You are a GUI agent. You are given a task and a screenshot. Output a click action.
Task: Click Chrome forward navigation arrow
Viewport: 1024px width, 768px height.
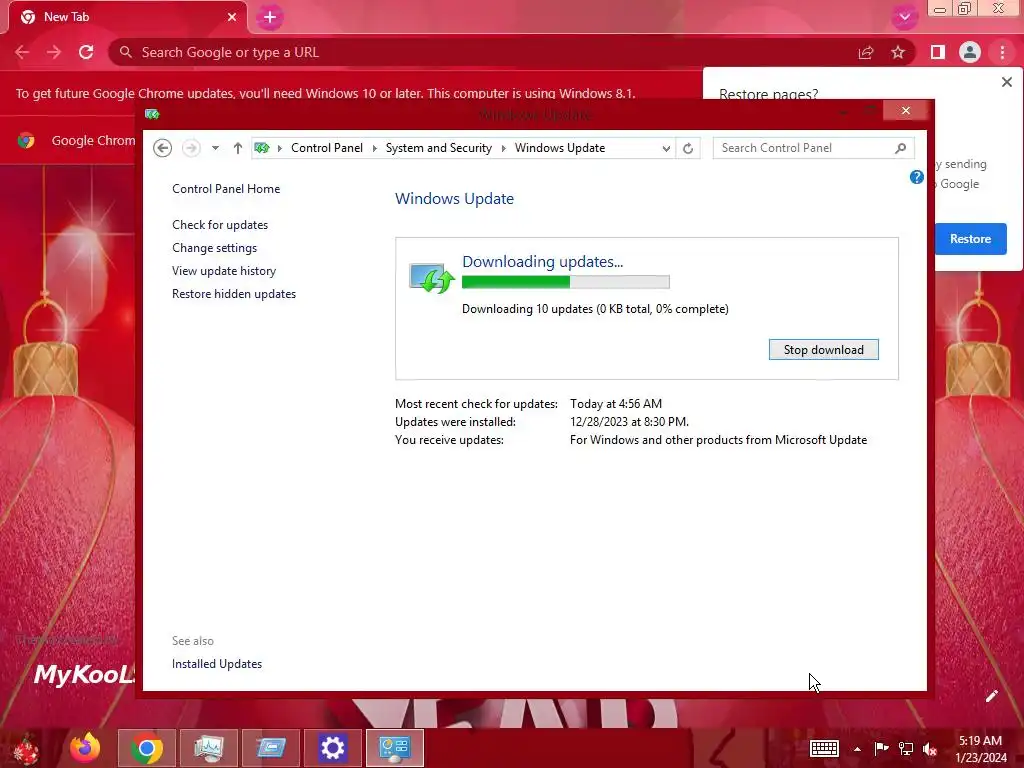[x=54, y=52]
